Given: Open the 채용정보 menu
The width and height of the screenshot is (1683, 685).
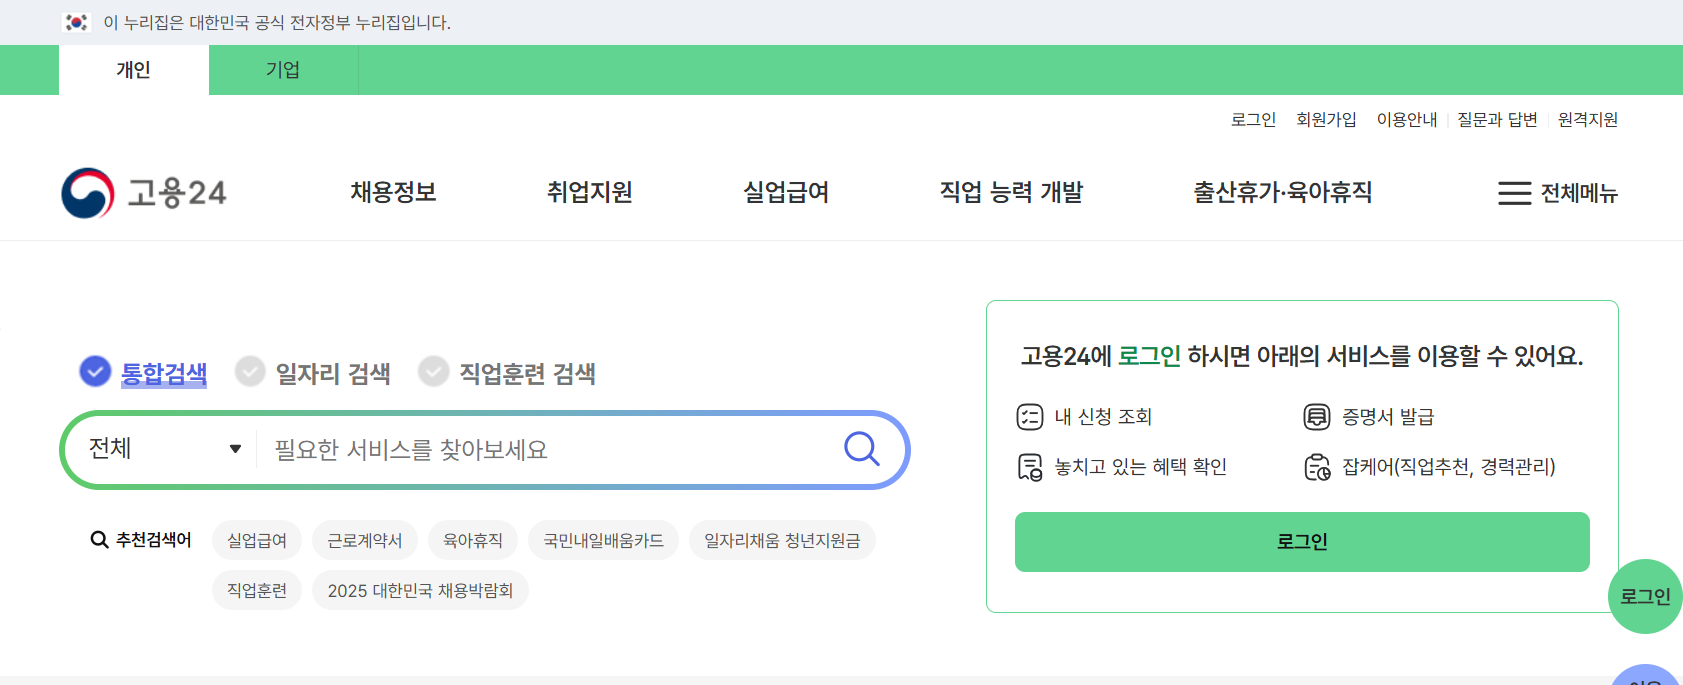Looking at the screenshot, I should [393, 192].
